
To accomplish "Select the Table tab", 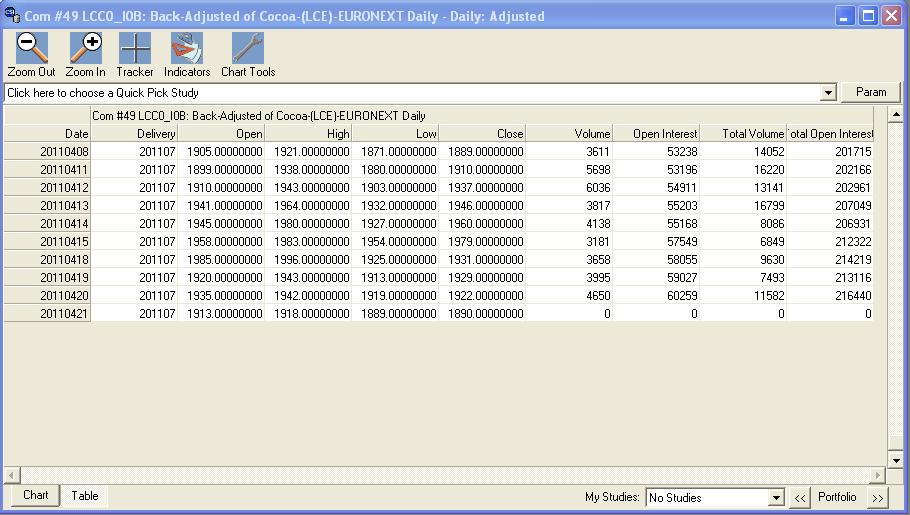I will [x=85, y=496].
